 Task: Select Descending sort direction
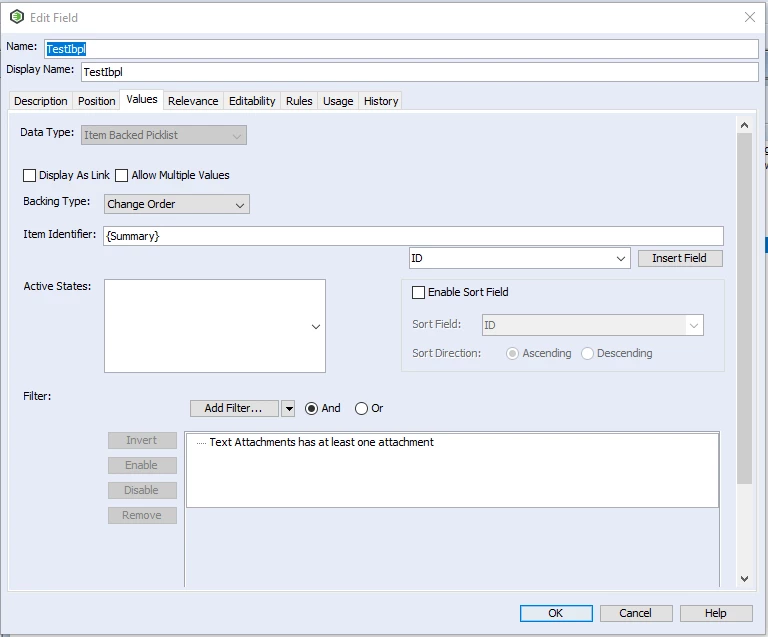coord(587,354)
